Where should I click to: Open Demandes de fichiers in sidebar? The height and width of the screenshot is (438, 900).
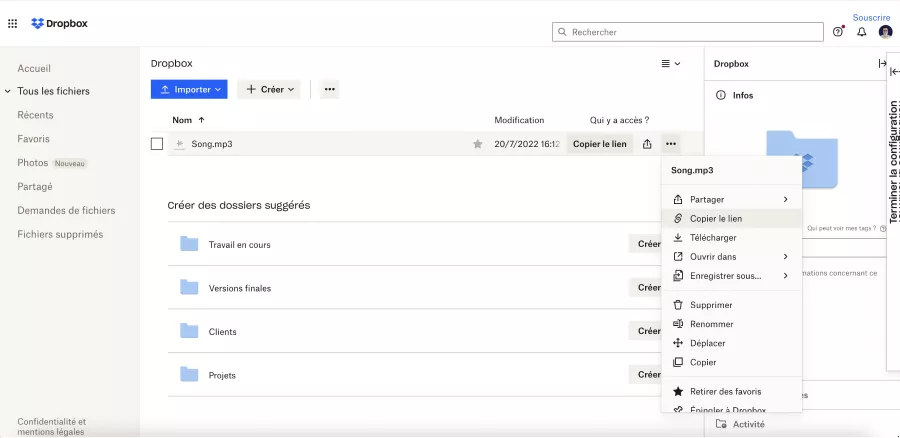point(66,211)
